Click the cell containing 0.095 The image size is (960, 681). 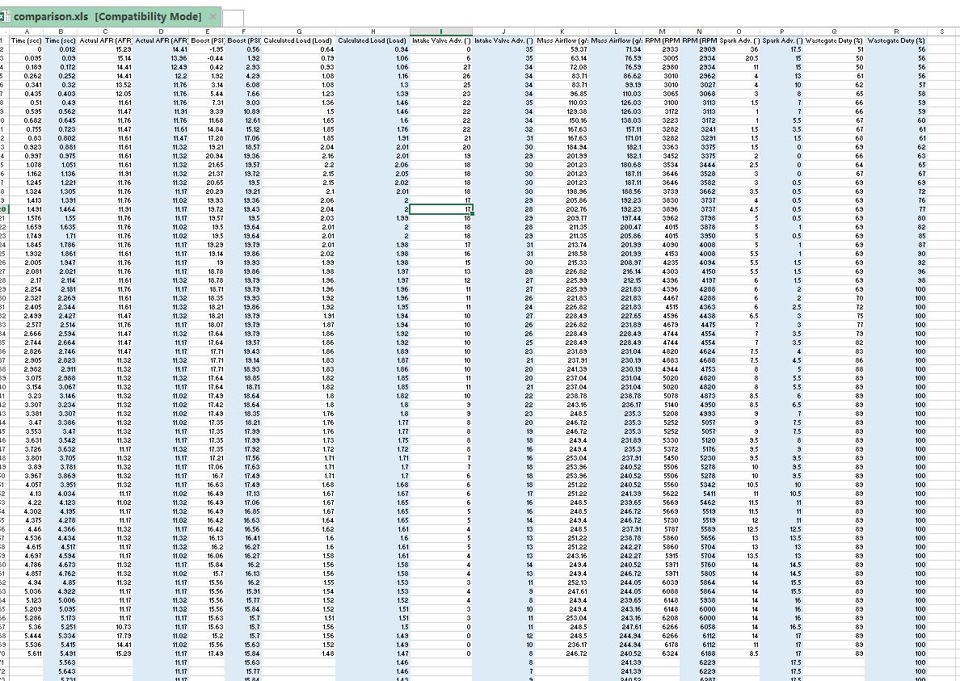pyautogui.click(x=27, y=58)
